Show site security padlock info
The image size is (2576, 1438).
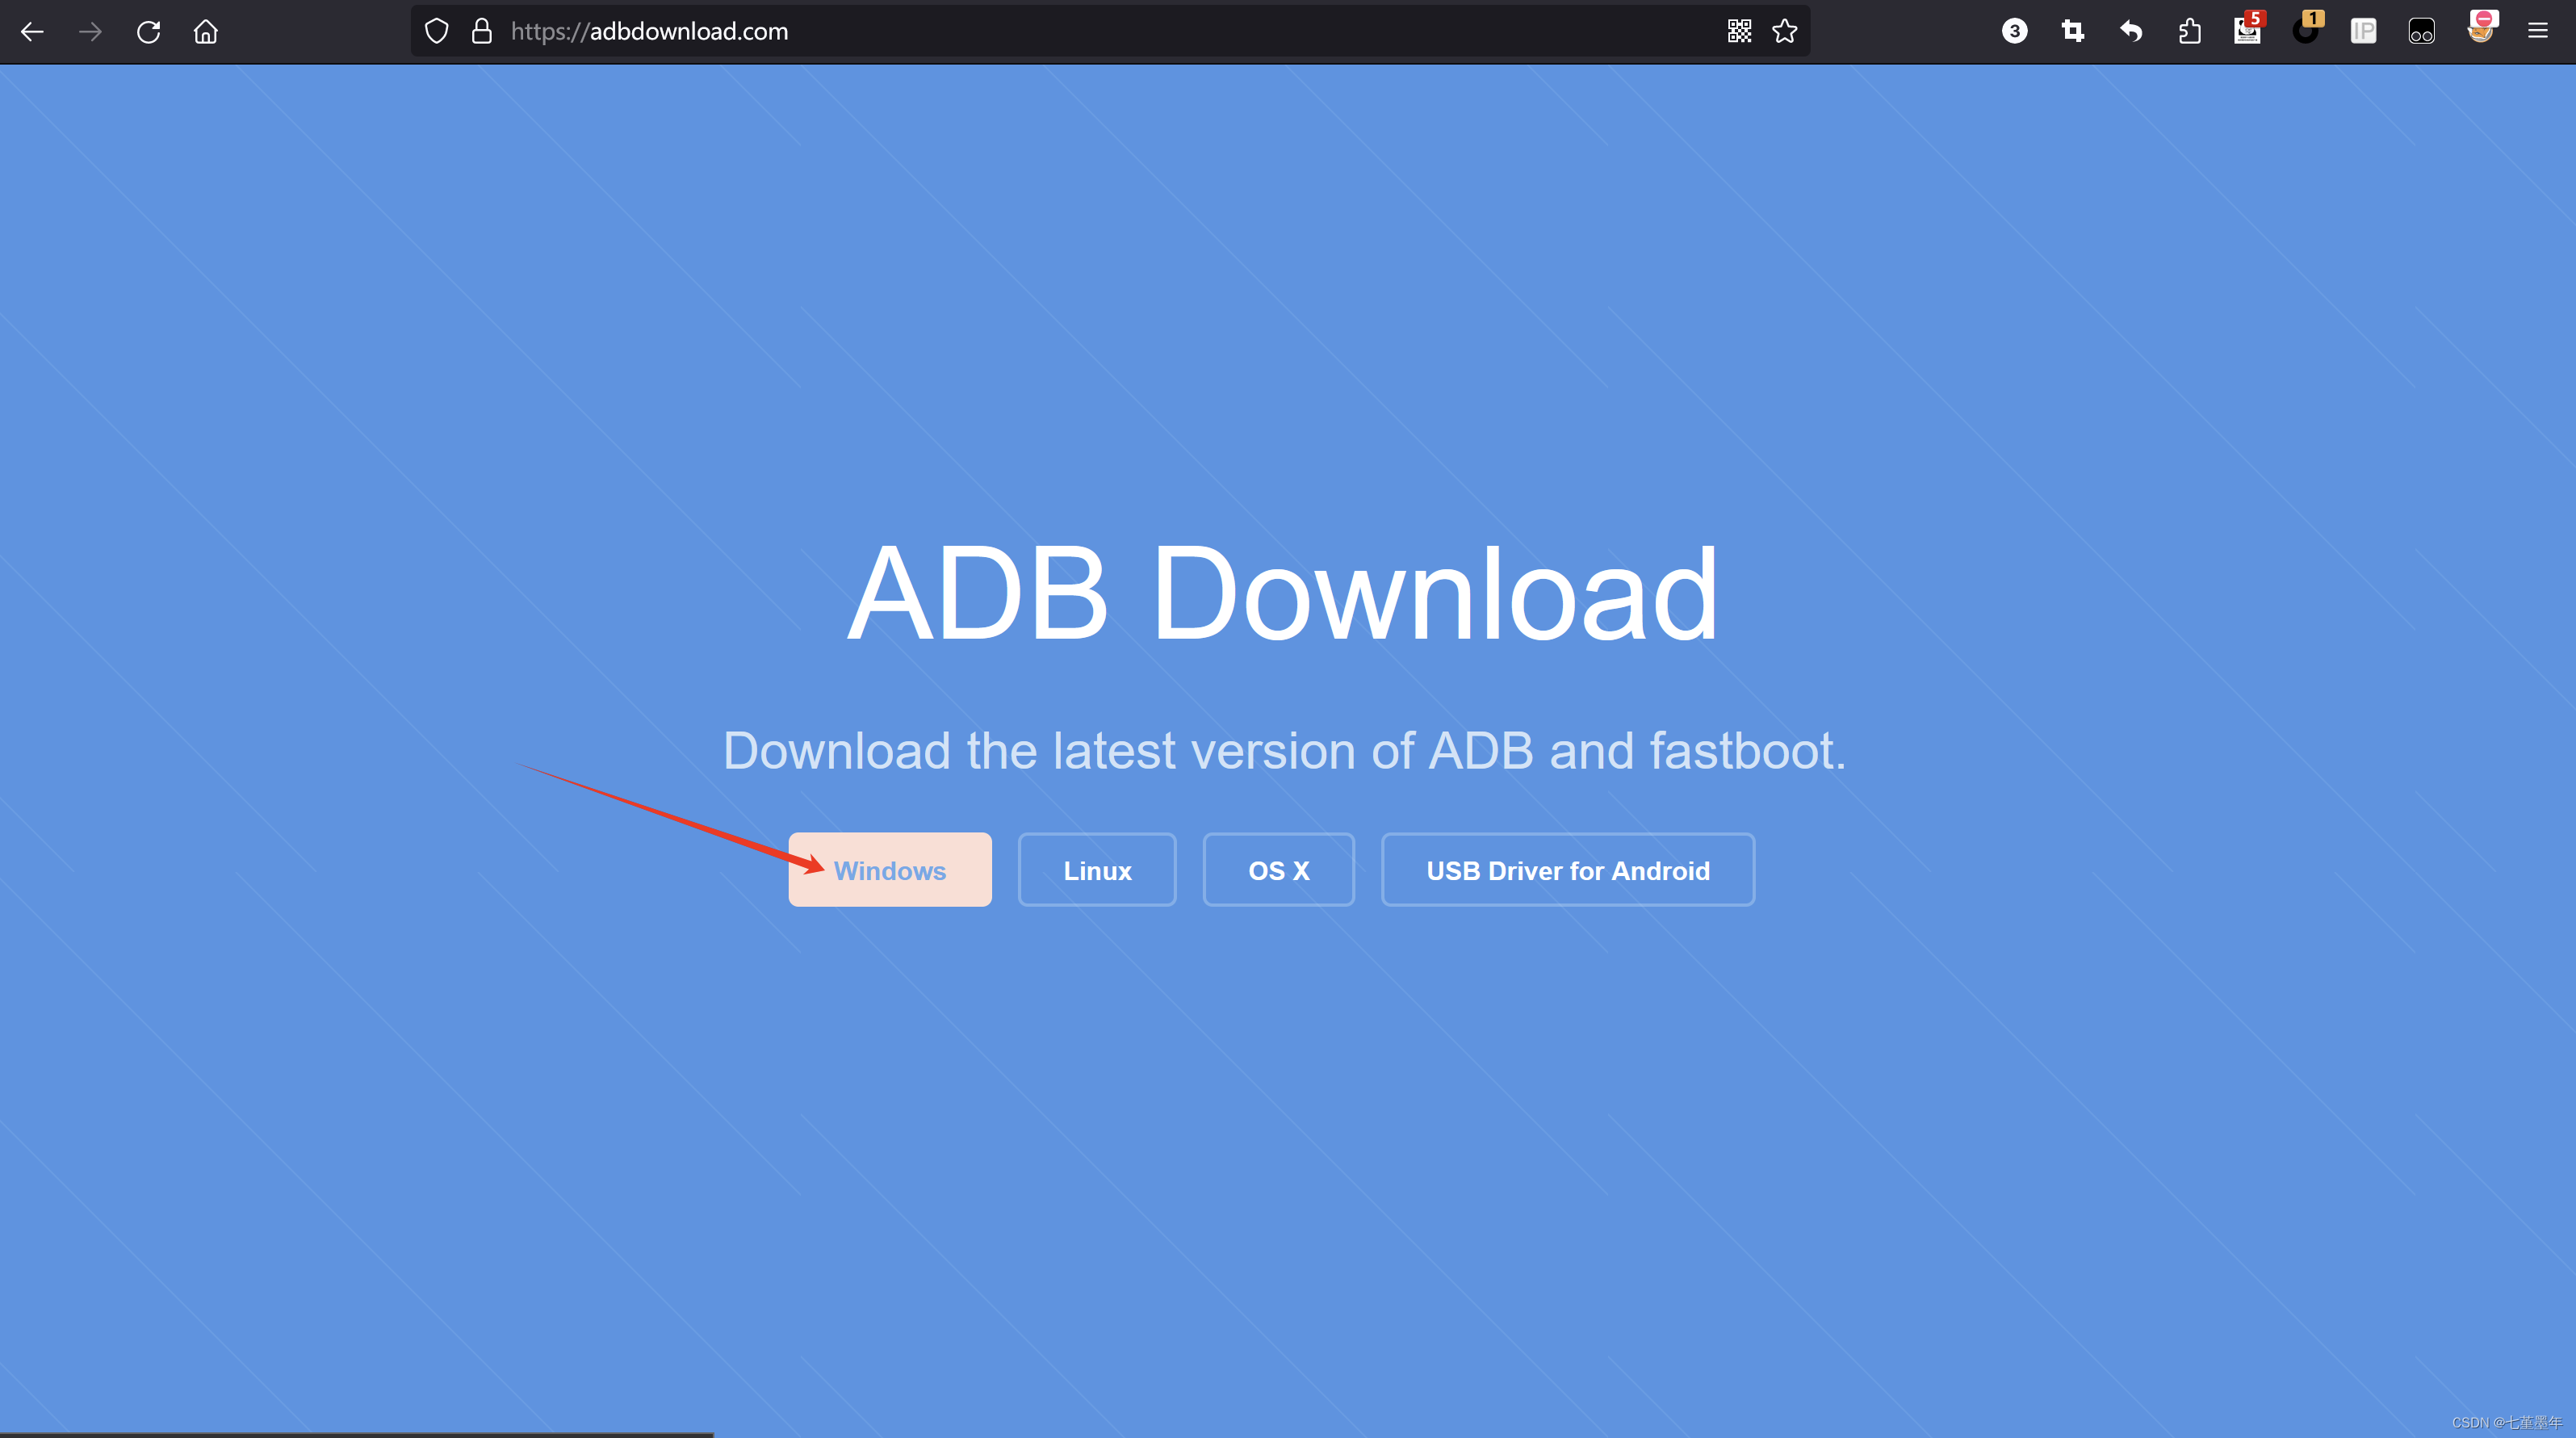(x=482, y=32)
